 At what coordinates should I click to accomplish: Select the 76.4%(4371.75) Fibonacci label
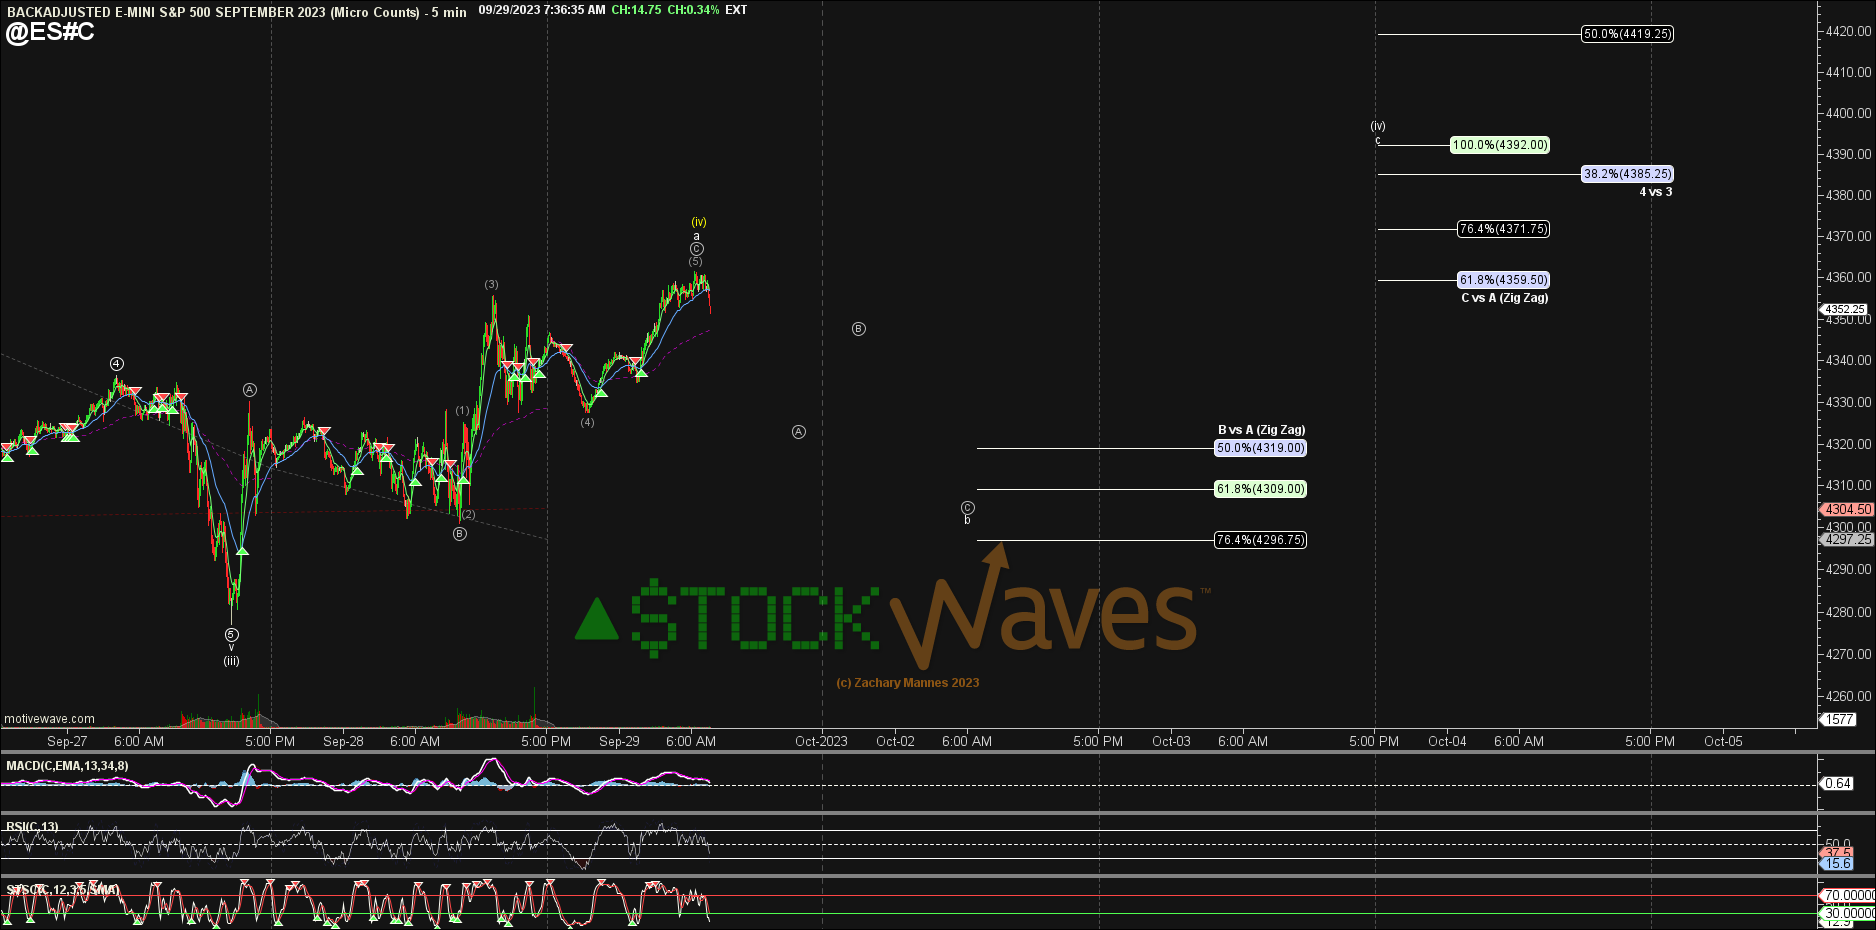[x=1503, y=229]
